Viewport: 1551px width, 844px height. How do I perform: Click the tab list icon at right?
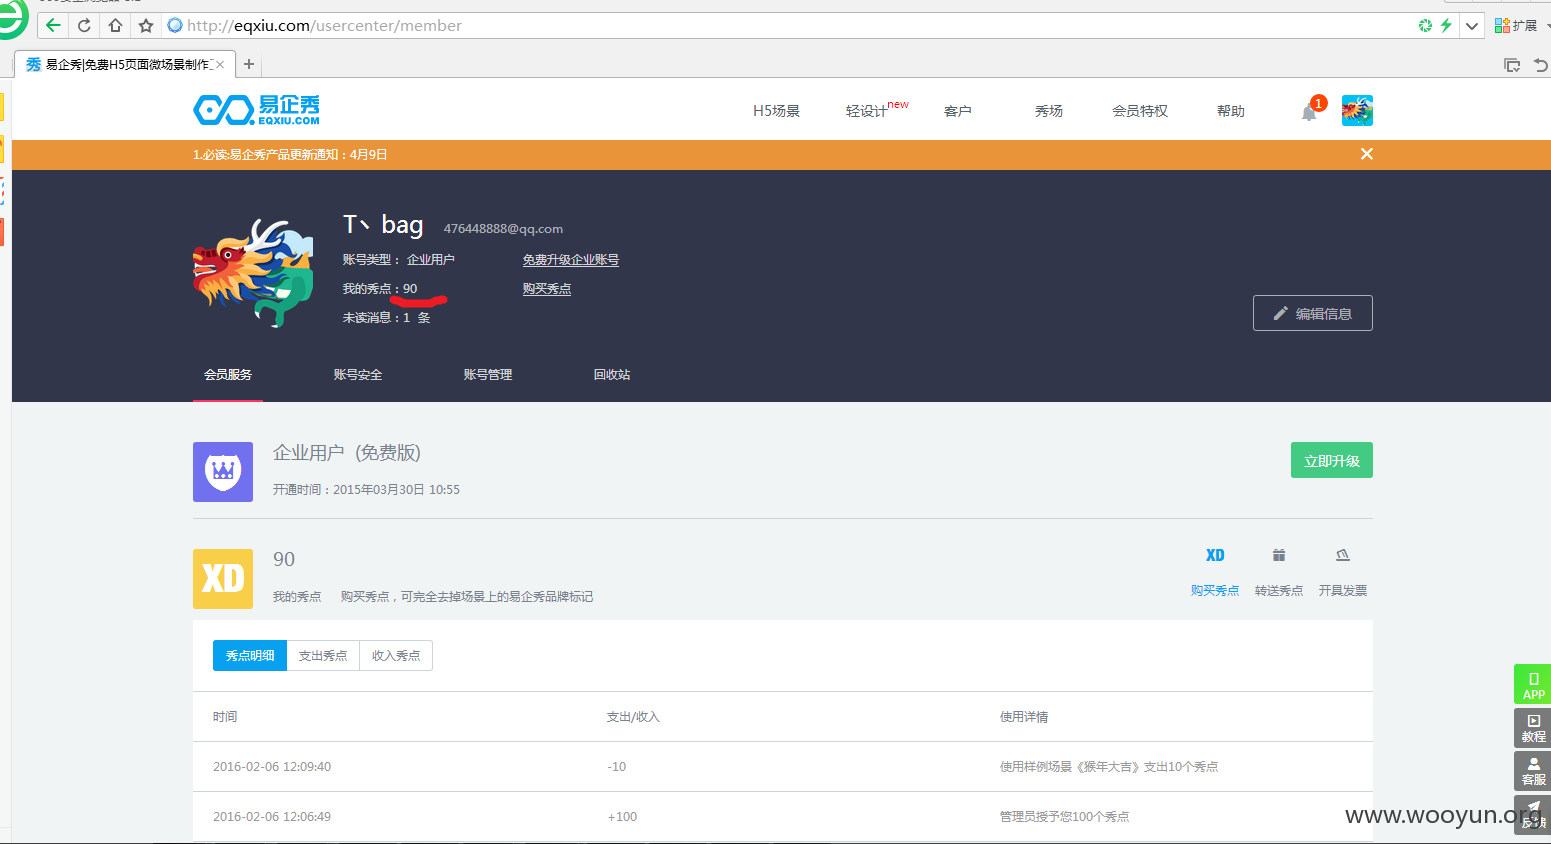point(1512,65)
